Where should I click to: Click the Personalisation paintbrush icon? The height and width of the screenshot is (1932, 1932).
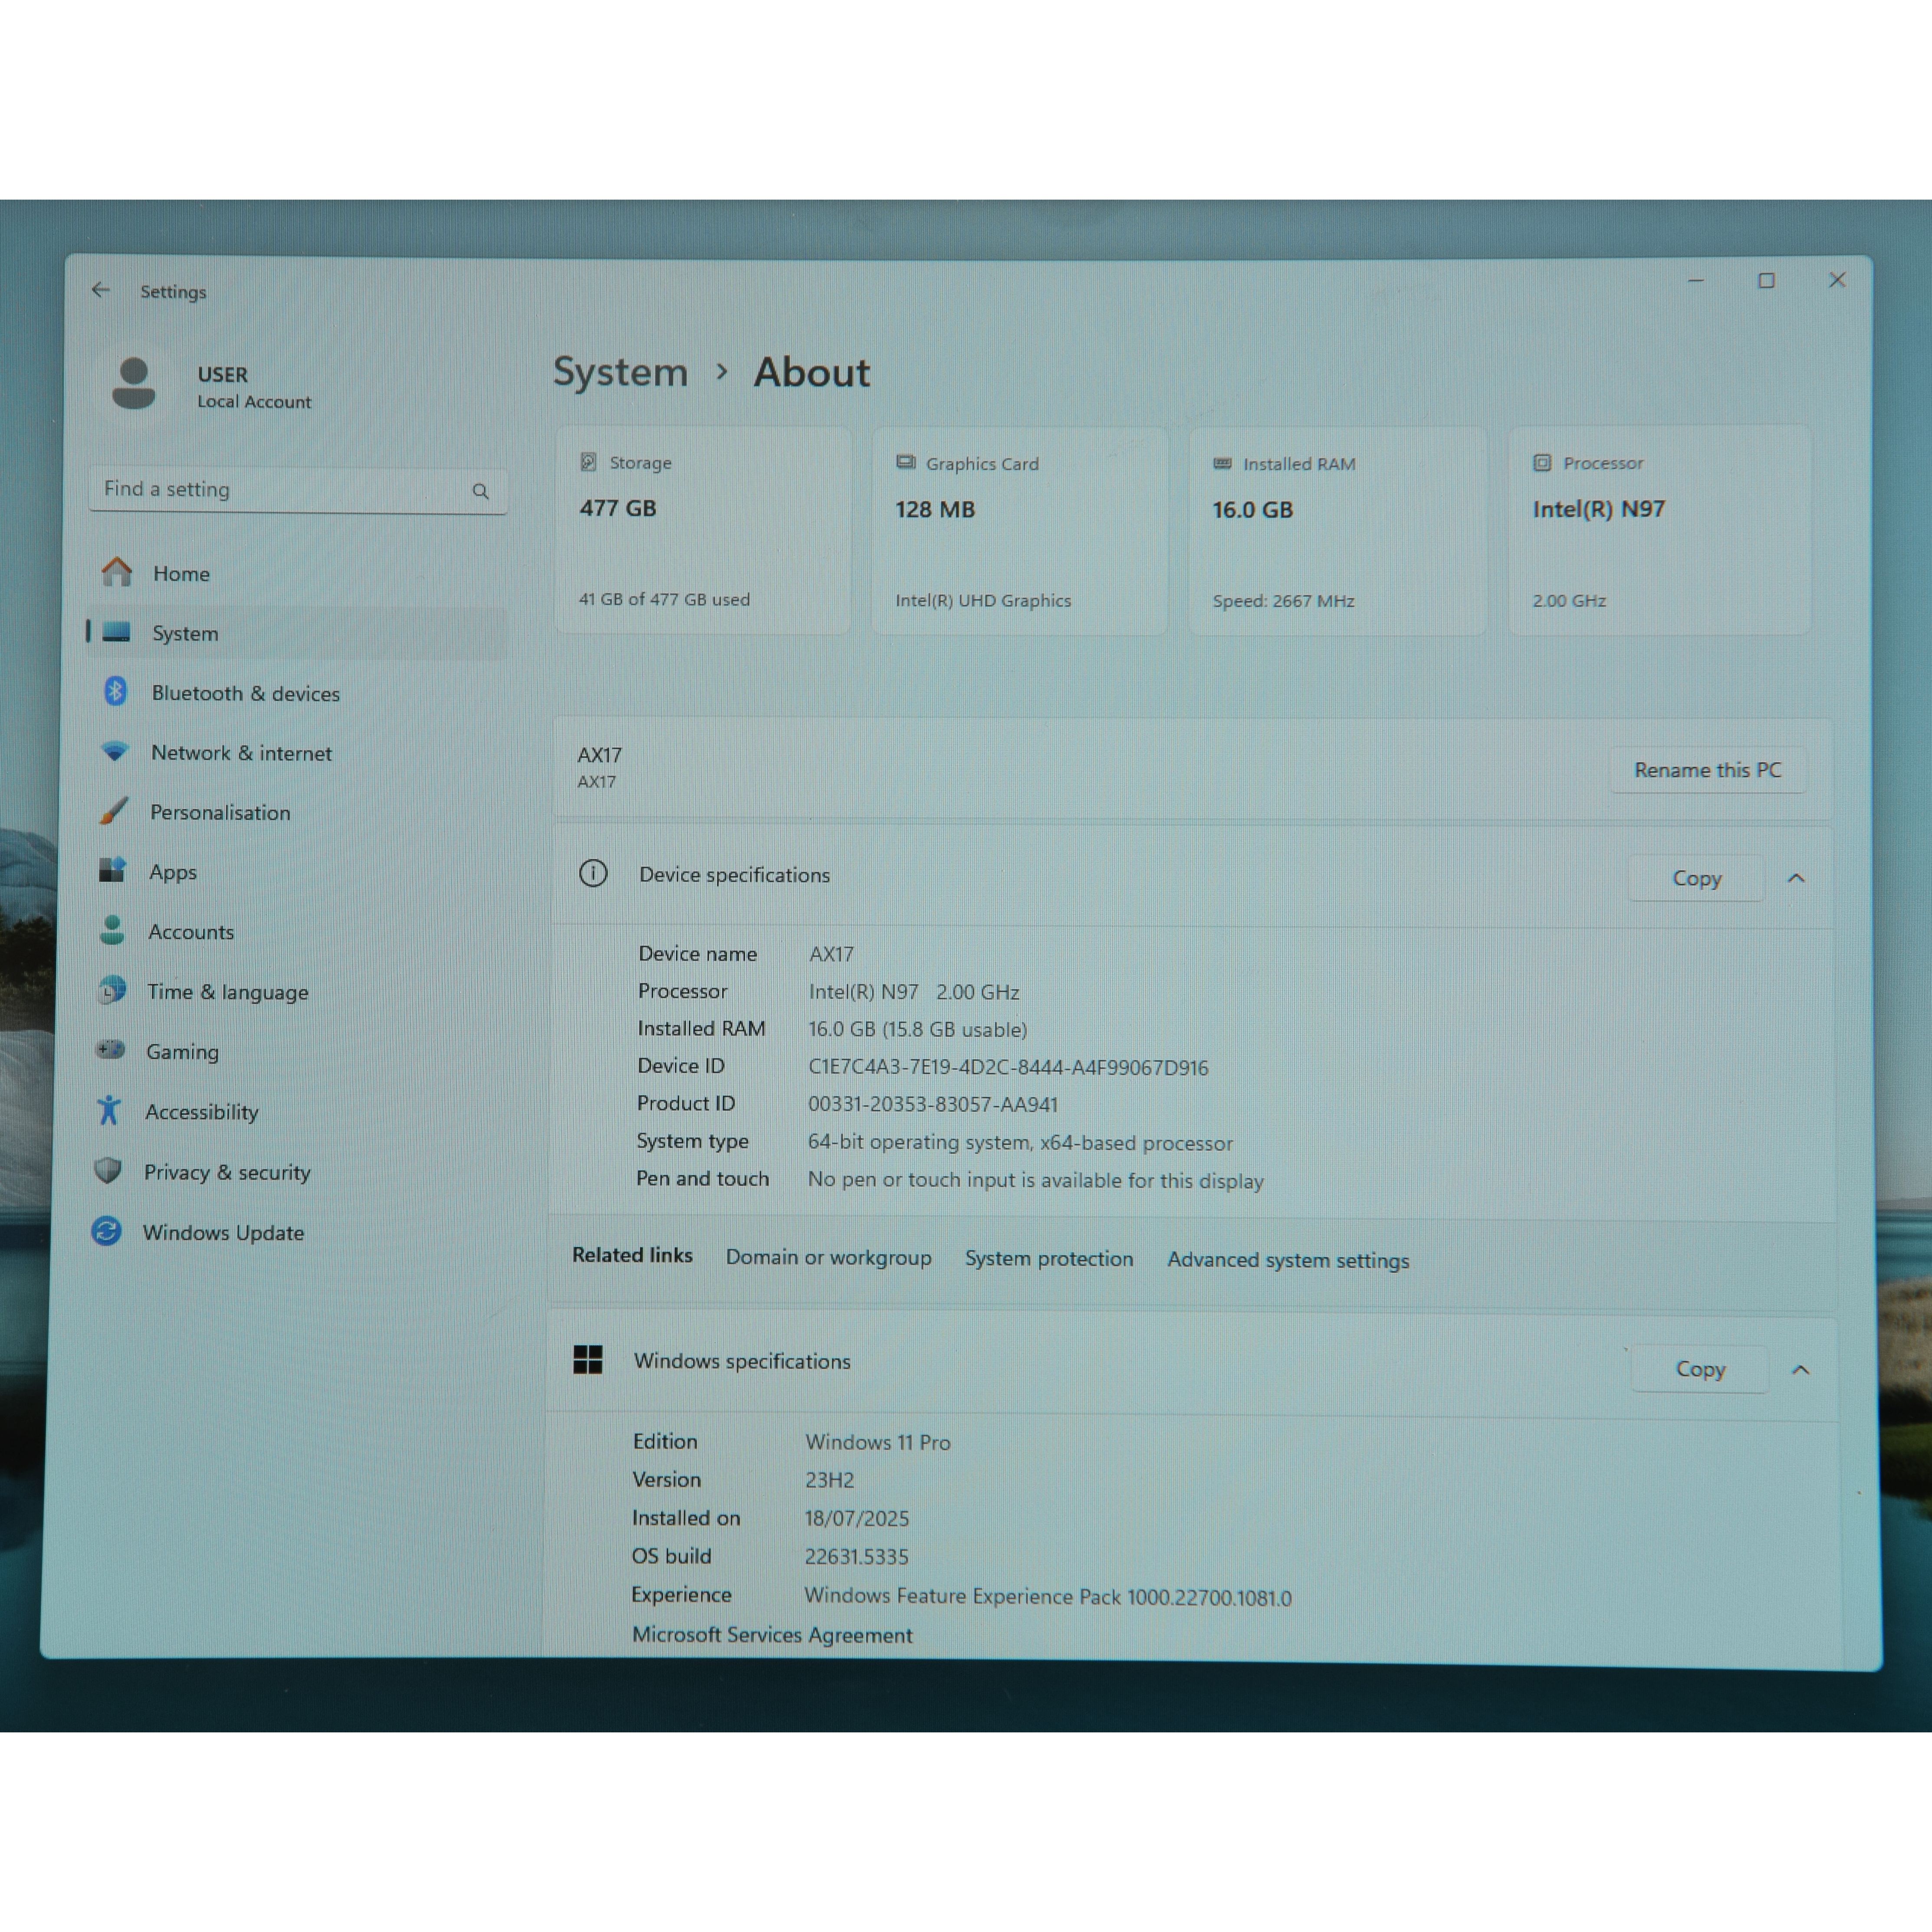114,810
